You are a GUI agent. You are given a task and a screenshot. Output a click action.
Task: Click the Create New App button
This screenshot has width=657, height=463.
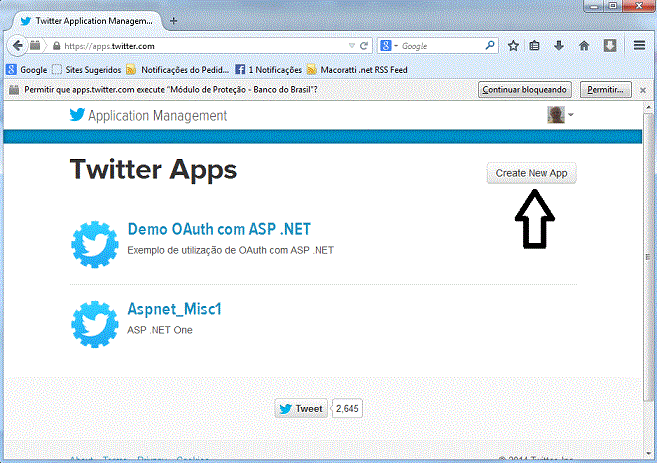(x=531, y=173)
